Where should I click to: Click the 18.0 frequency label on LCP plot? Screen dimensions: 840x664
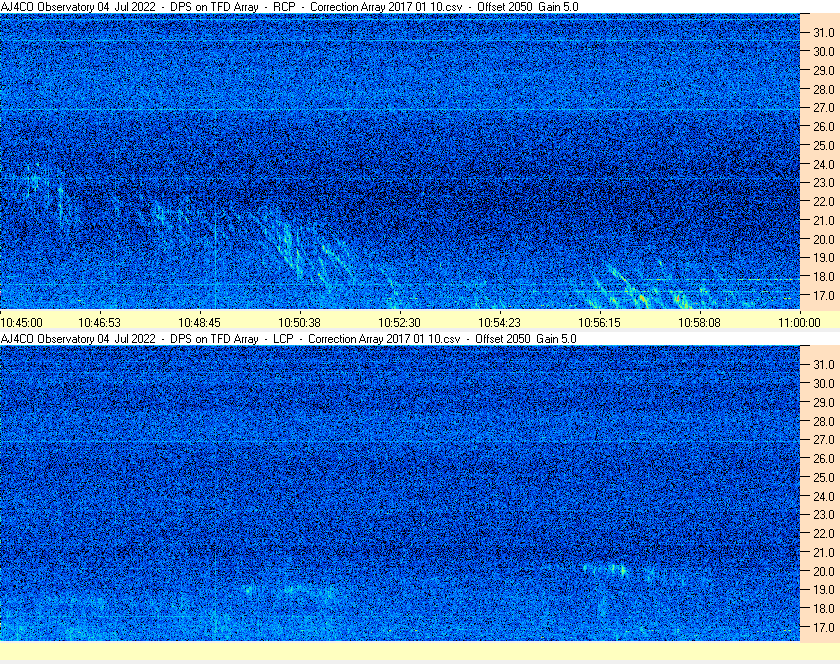(824, 608)
